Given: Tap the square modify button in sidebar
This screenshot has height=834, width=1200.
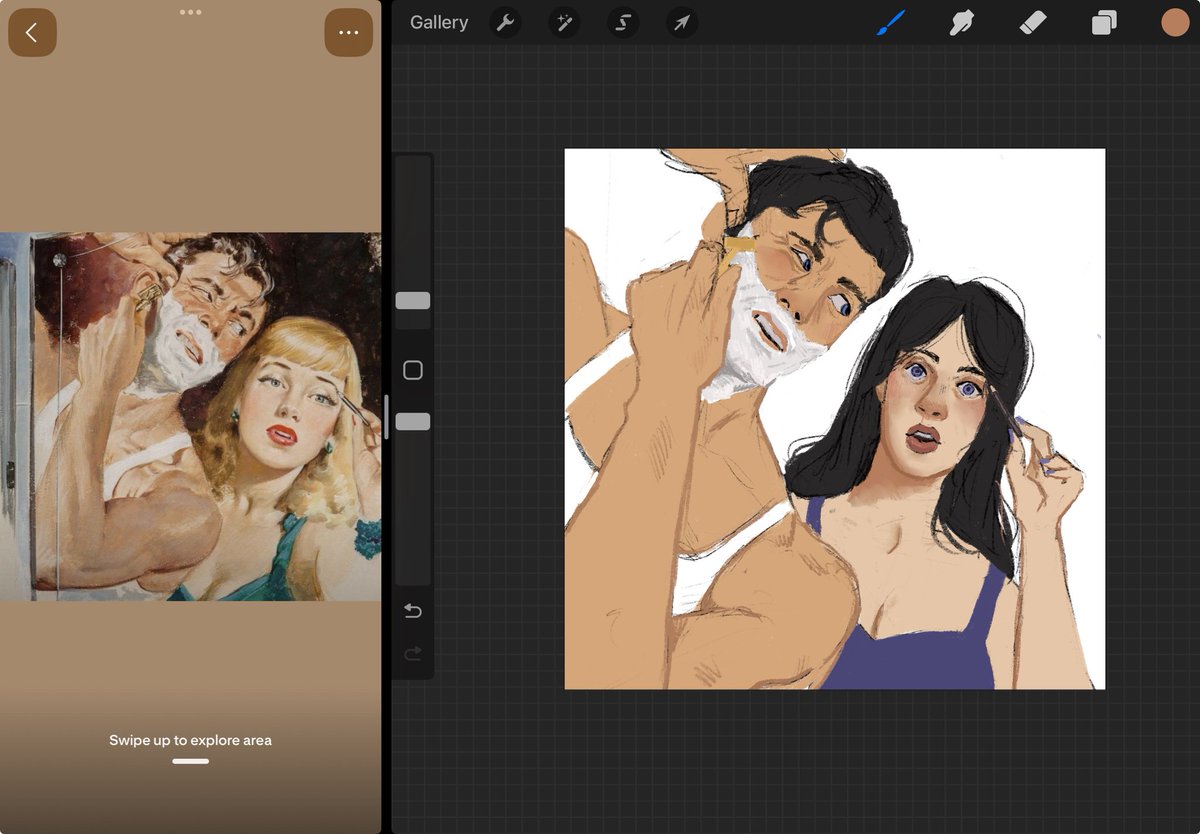Looking at the screenshot, I should [413, 371].
